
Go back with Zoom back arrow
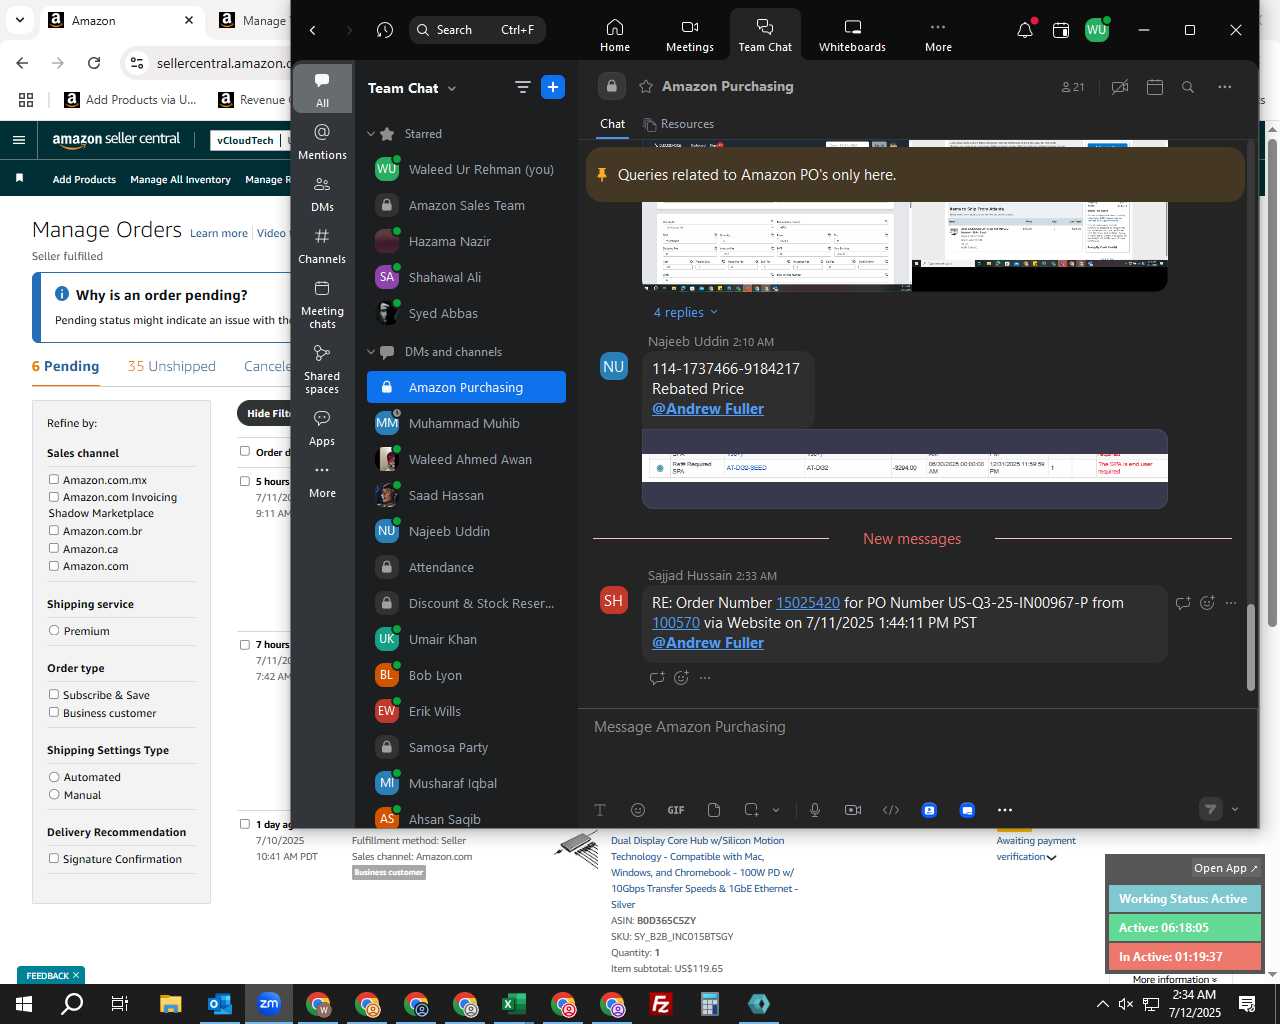click(313, 30)
